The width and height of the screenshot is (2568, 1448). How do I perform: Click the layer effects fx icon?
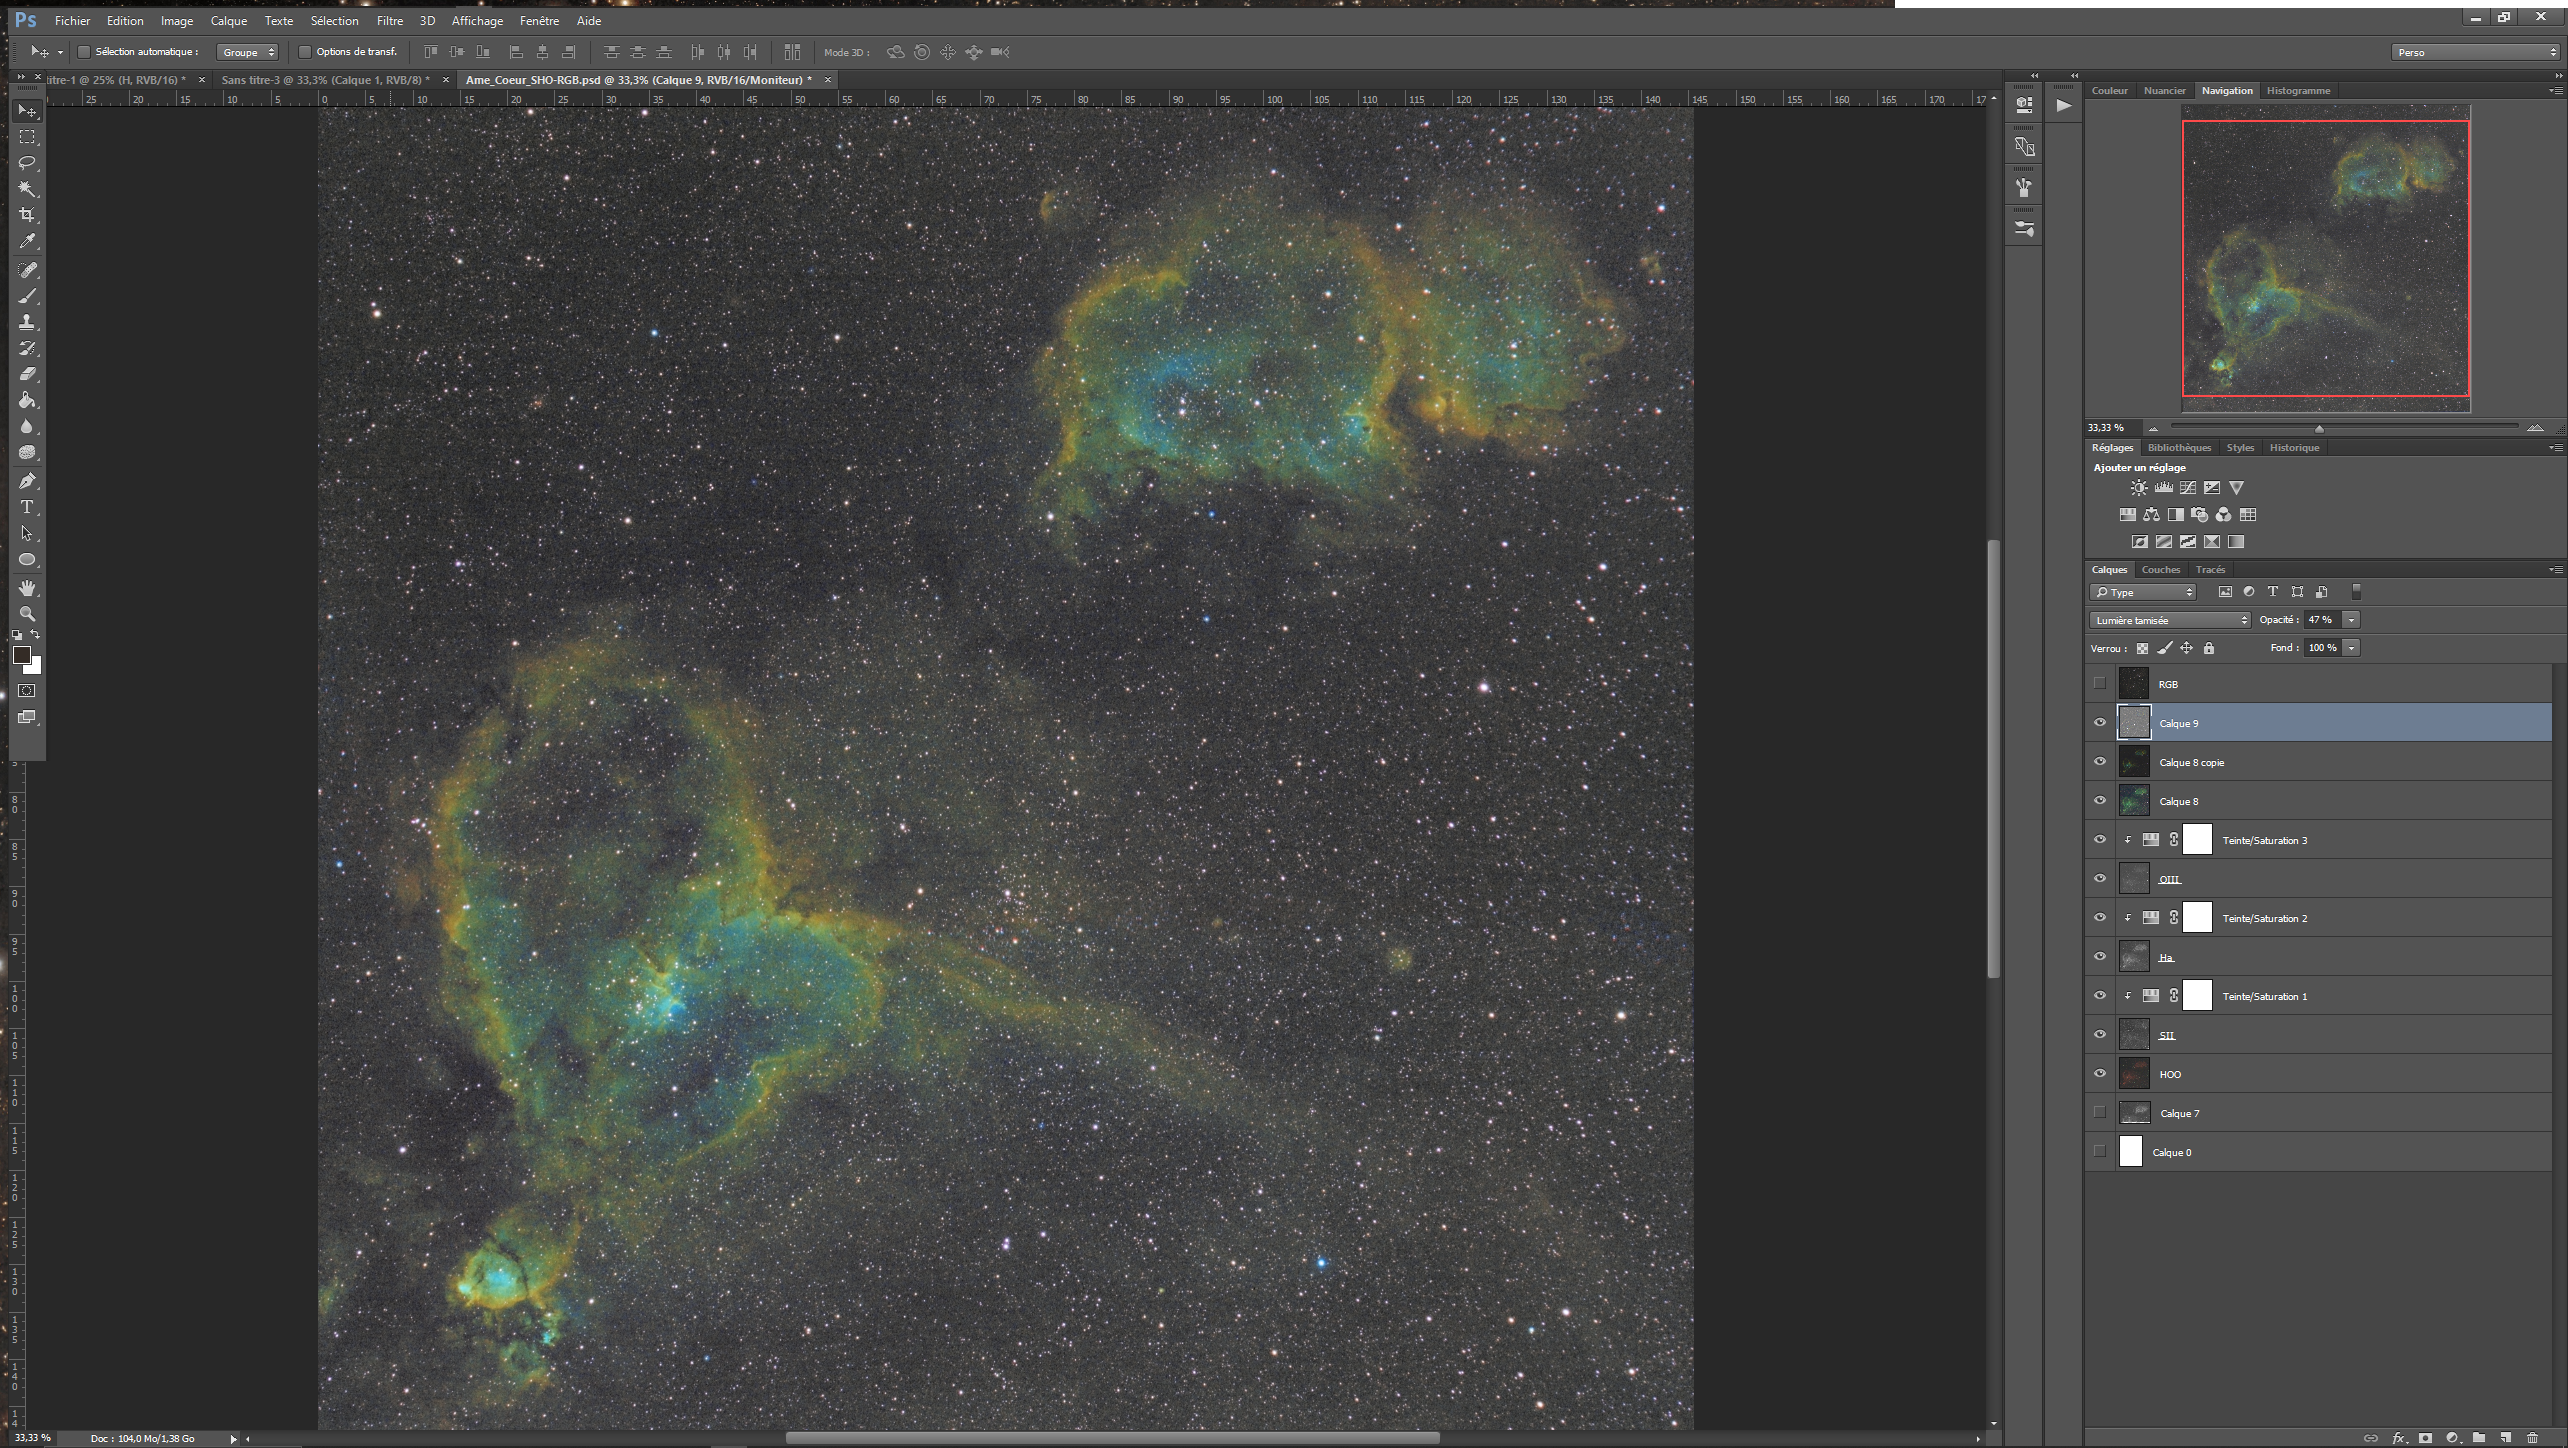(2398, 1438)
